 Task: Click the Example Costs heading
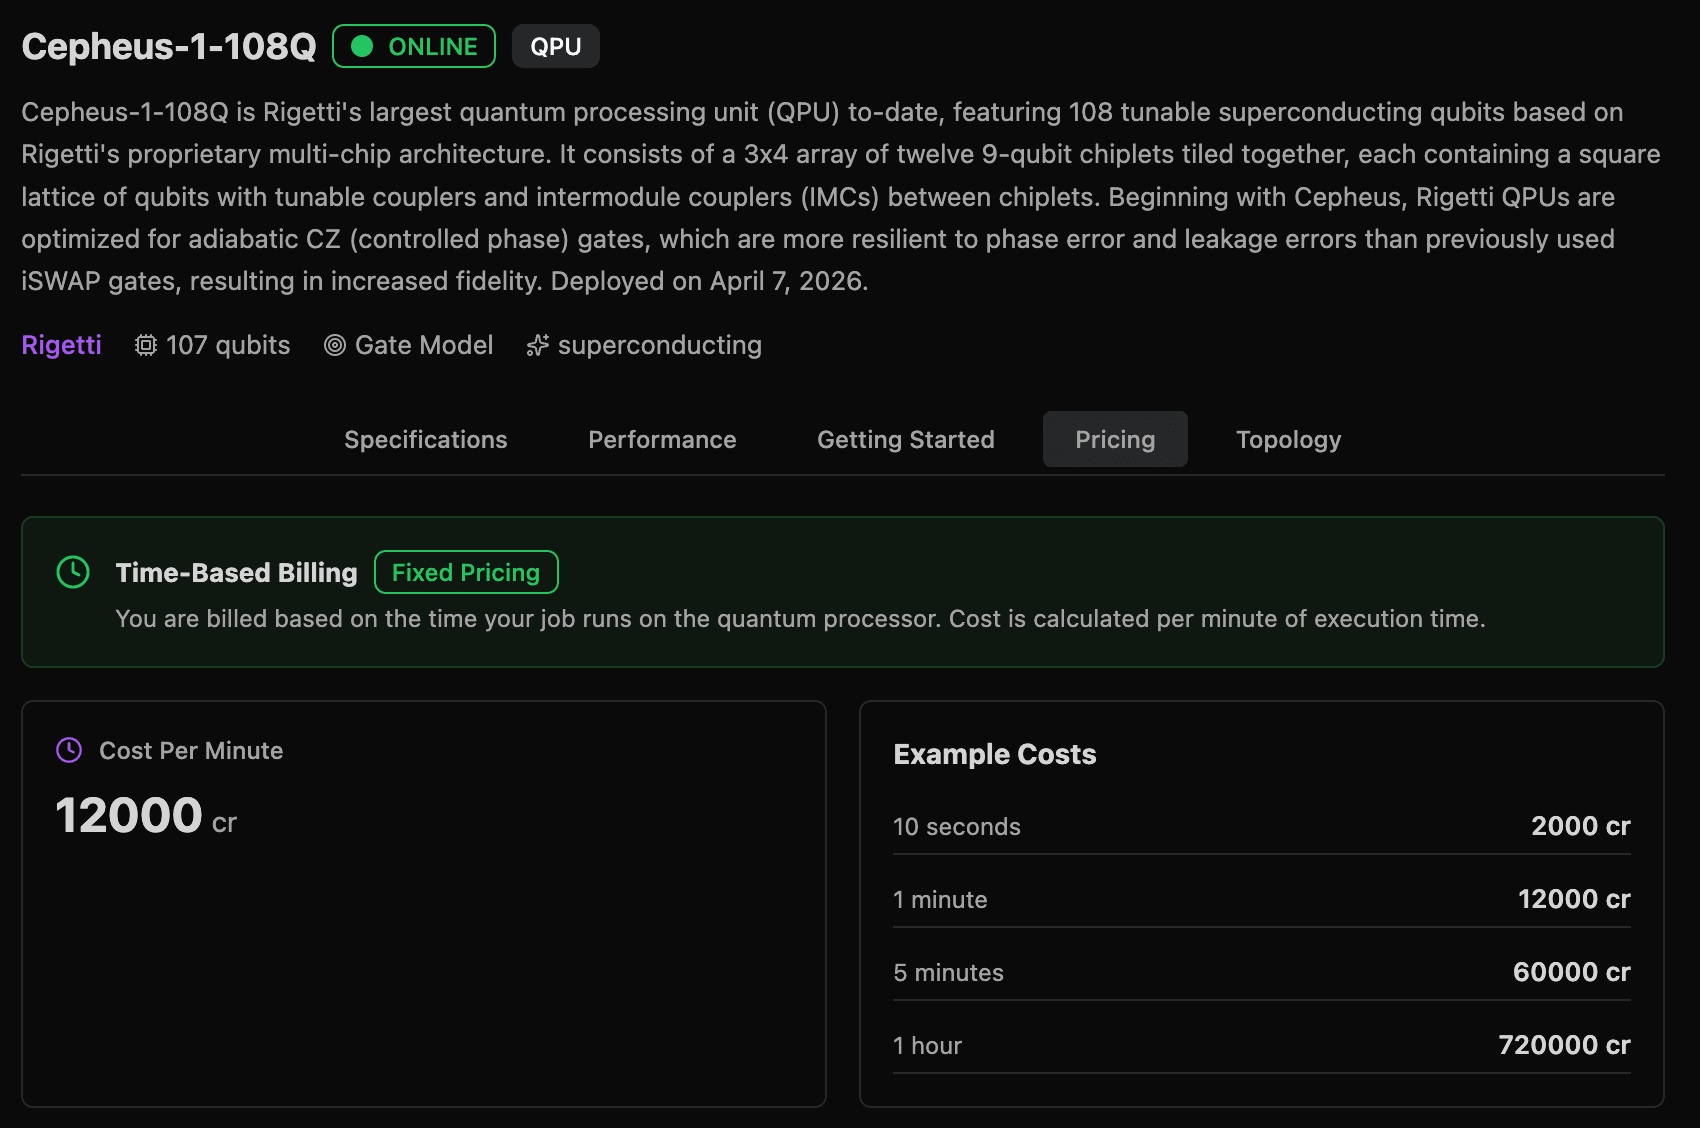995,754
